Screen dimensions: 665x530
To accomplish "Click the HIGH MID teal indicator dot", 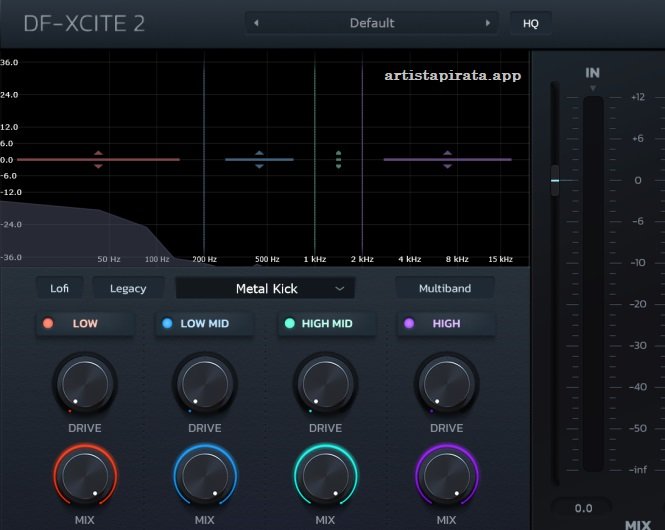I will (x=290, y=324).
